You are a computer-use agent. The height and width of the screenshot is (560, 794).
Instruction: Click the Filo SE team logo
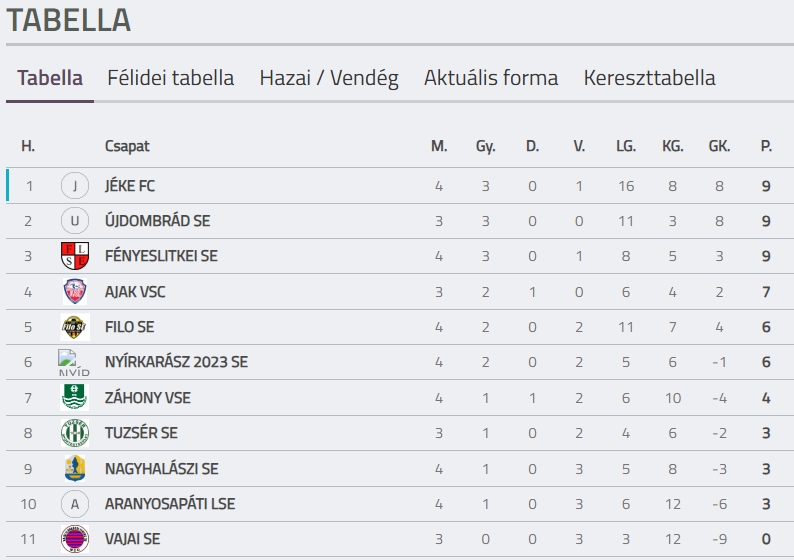coord(74,327)
